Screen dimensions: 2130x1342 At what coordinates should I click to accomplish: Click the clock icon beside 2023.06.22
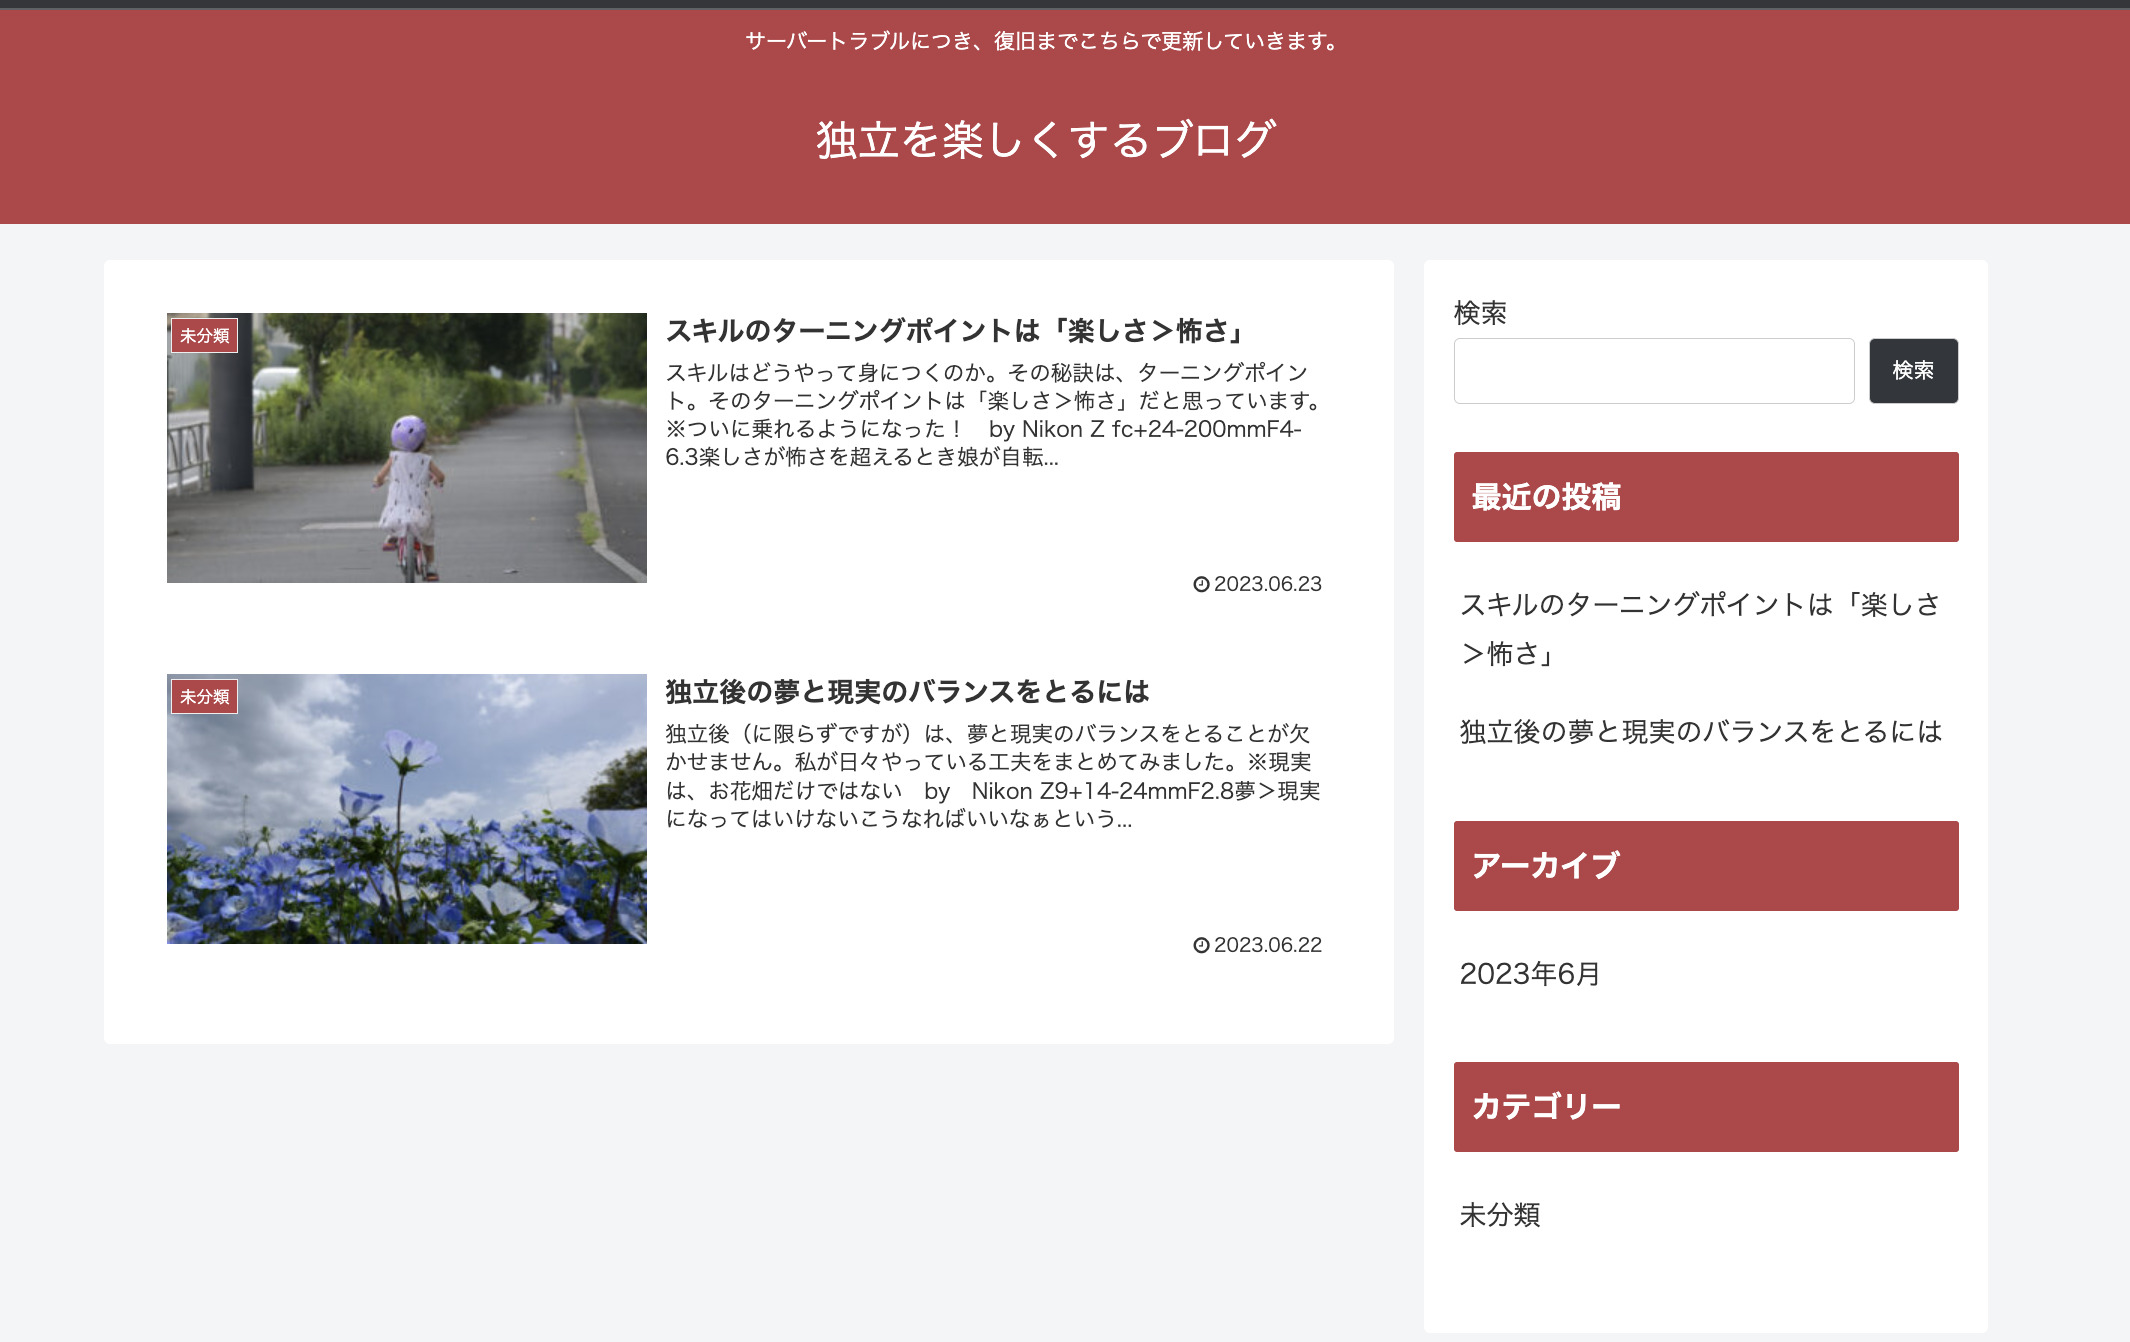pos(1201,945)
